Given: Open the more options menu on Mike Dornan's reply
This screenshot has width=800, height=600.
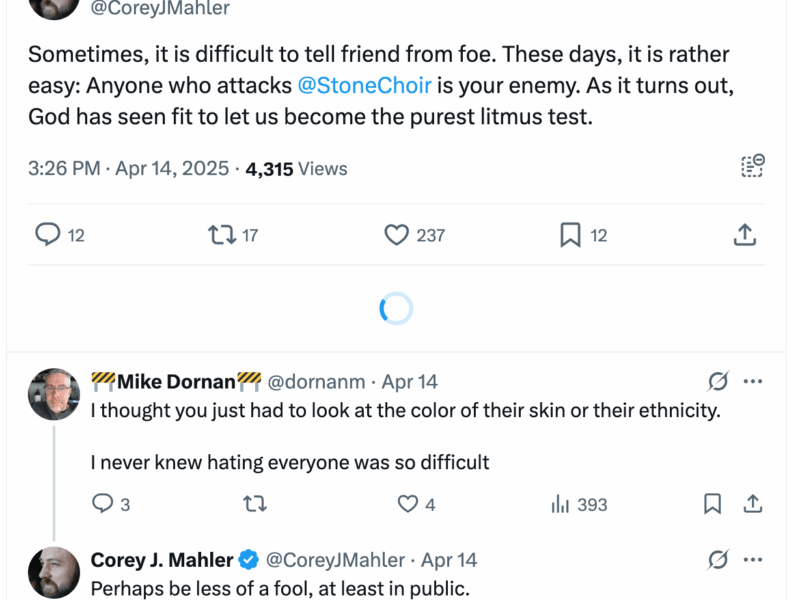Looking at the screenshot, I should tap(753, 380).
